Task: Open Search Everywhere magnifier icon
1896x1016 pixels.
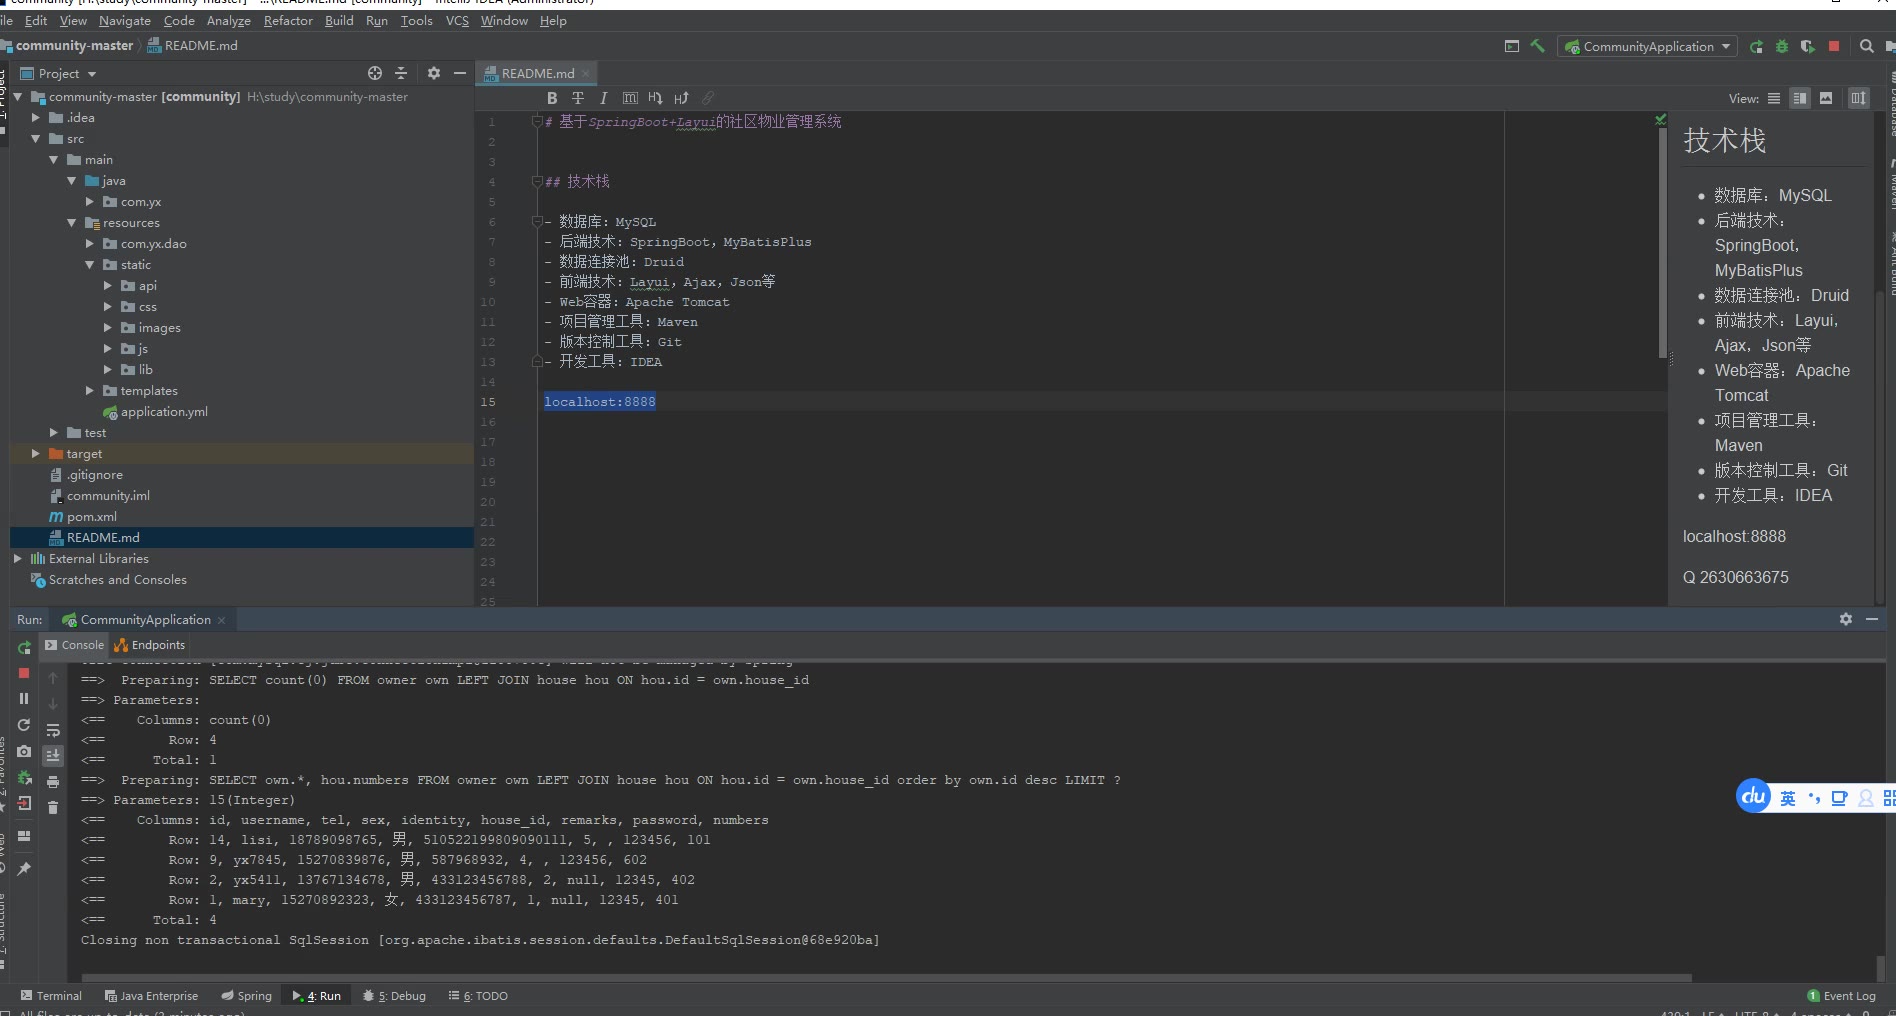Action: (x=1866, y=46)
